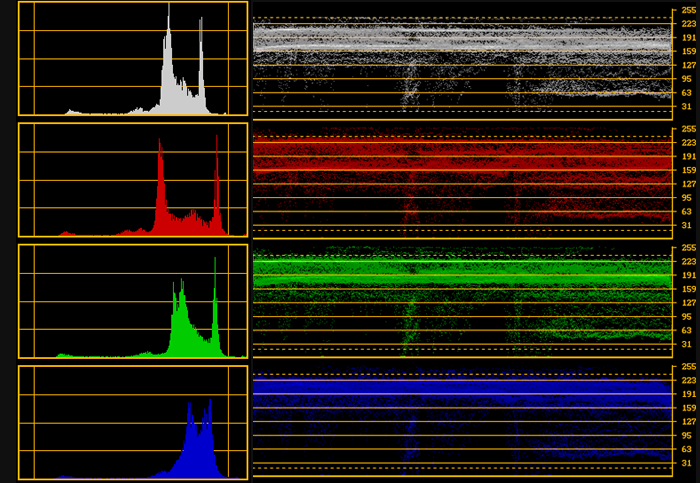Click the 191 label on blue waveform scale
700x483 pixels.
click(689, 394)
